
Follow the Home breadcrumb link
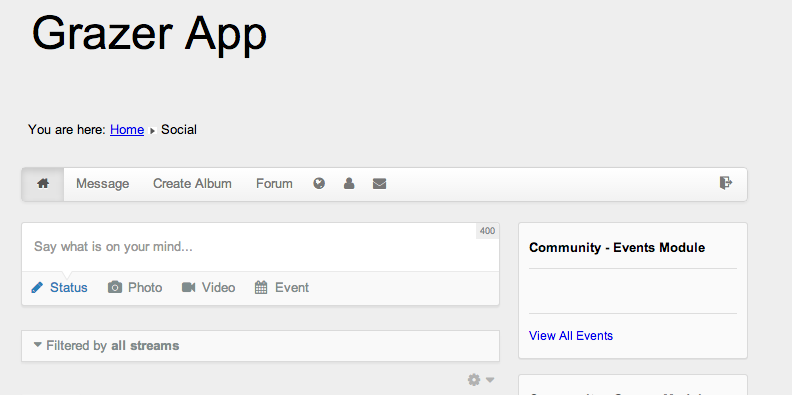coord(127,130)
